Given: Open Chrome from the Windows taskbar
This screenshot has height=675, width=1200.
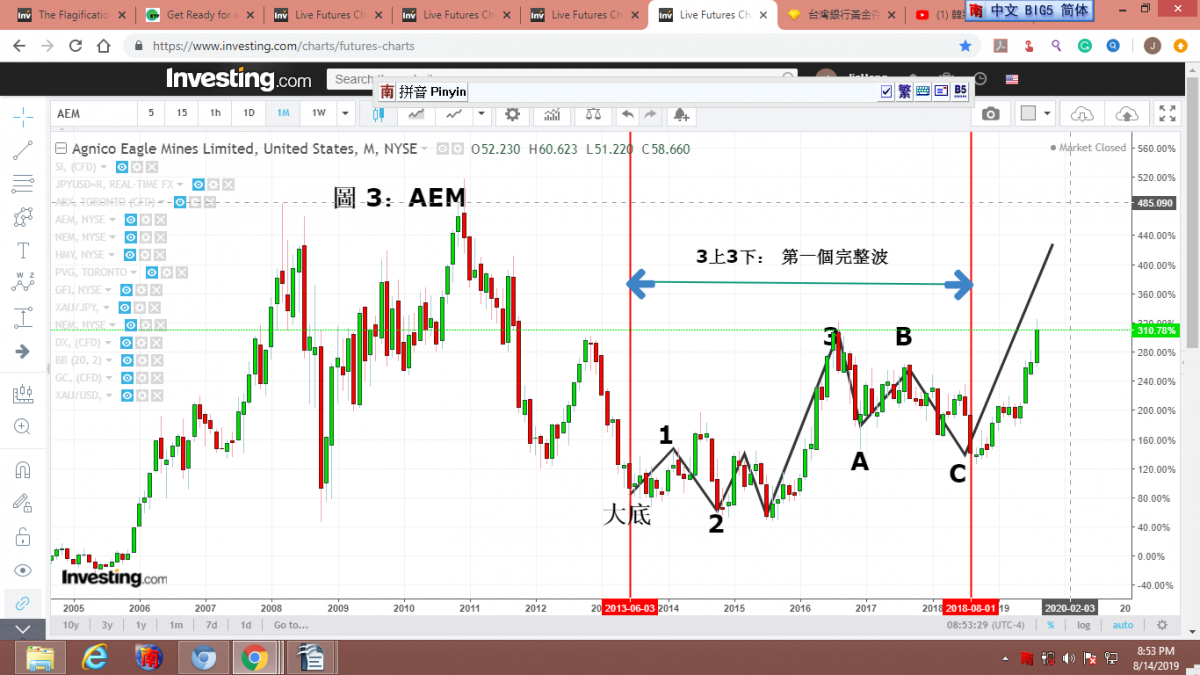Looking at the screenshot, I should [254, 658].
